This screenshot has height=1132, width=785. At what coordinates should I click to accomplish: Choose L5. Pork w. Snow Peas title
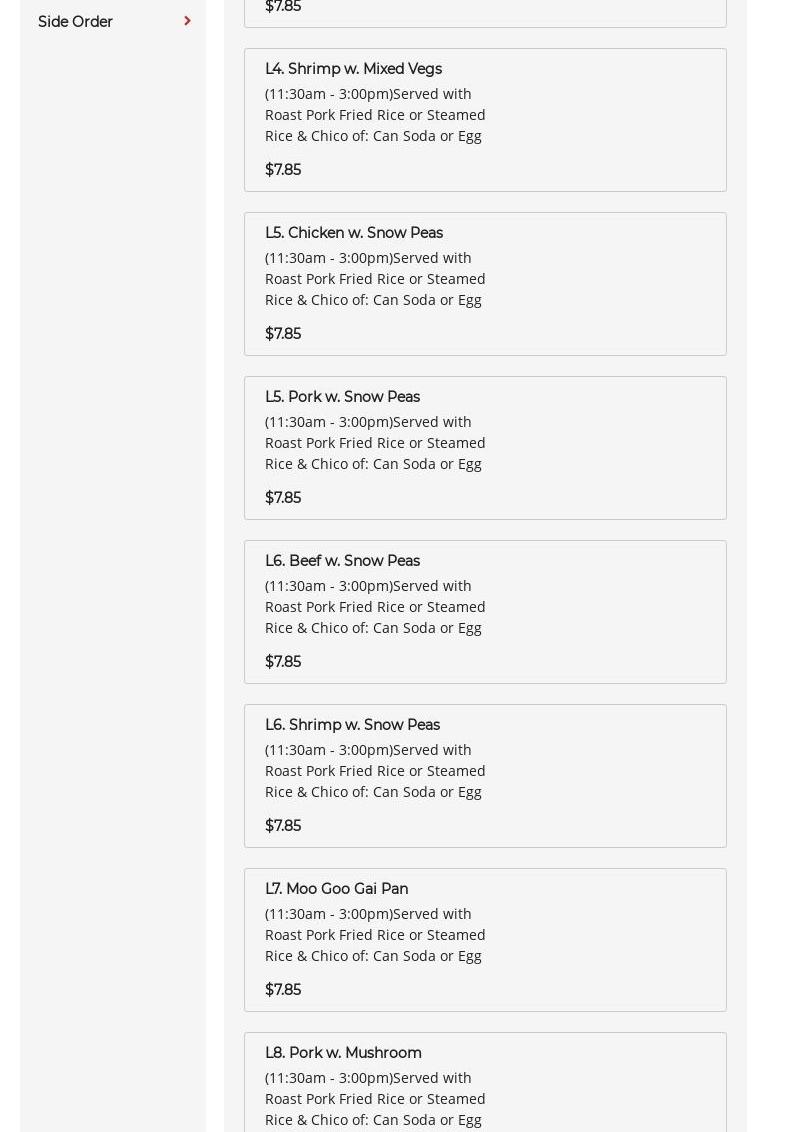click(342, 397)
